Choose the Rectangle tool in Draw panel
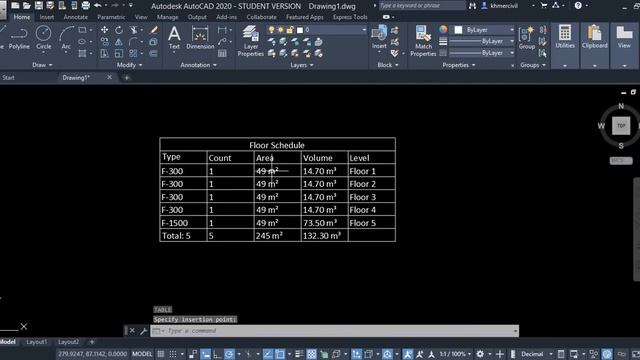640x360 pixels. coord(82,30)
